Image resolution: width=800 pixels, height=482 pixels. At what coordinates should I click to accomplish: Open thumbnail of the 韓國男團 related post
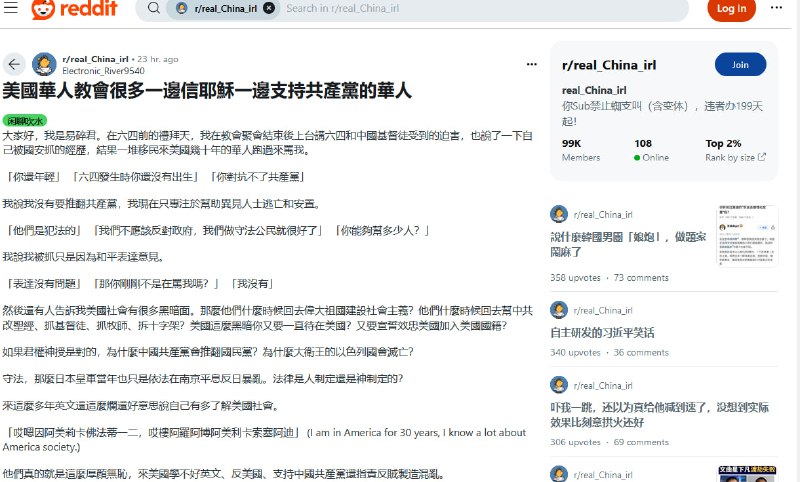tap(747, 236)
